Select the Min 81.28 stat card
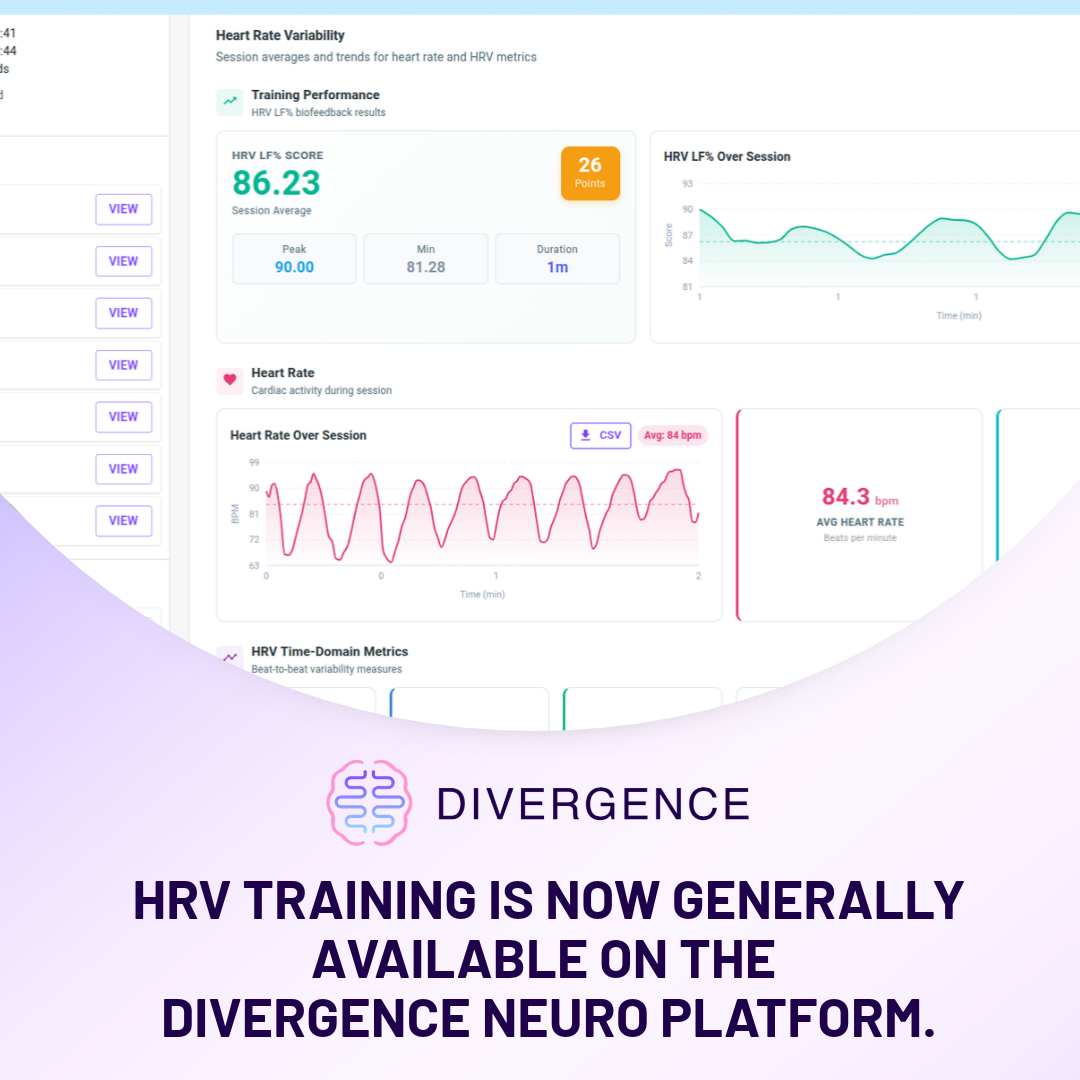Viewport: 1080px width, 1080px height. tap(426, 259)
